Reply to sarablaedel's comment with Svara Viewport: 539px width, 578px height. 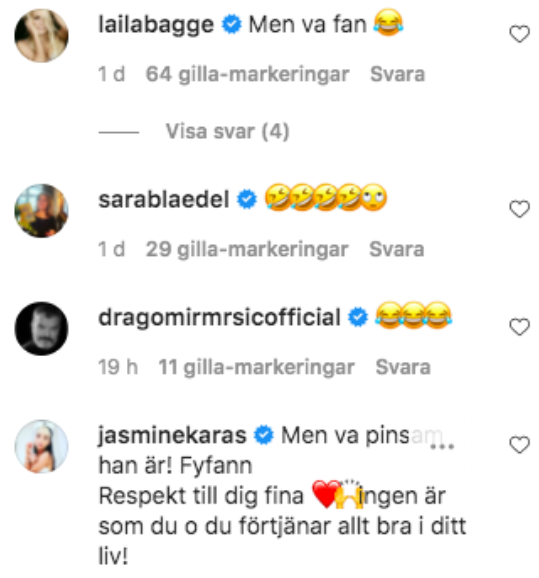click(397, 249)
